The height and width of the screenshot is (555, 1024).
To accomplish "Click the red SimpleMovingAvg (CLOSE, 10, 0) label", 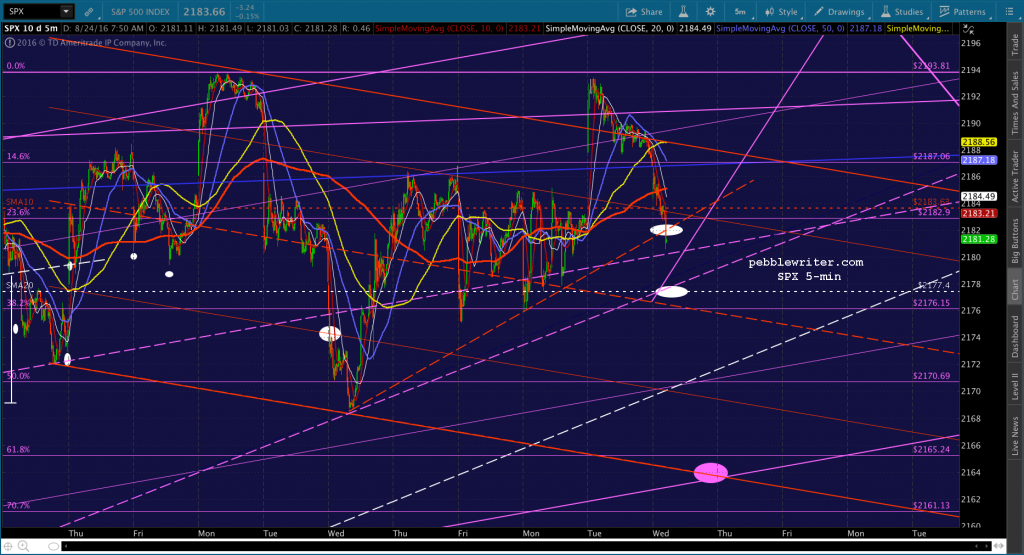I will pos(440,29).
